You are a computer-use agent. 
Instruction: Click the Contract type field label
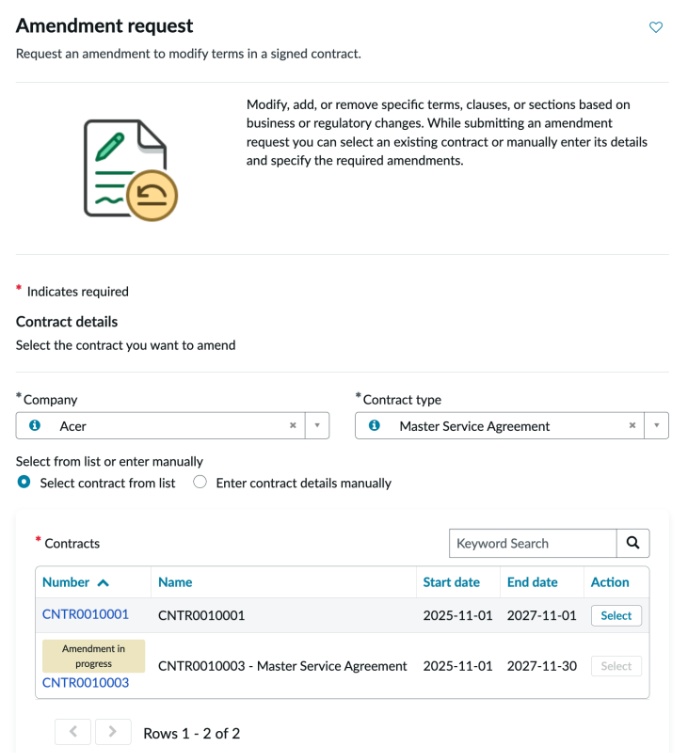click(402, 400)
